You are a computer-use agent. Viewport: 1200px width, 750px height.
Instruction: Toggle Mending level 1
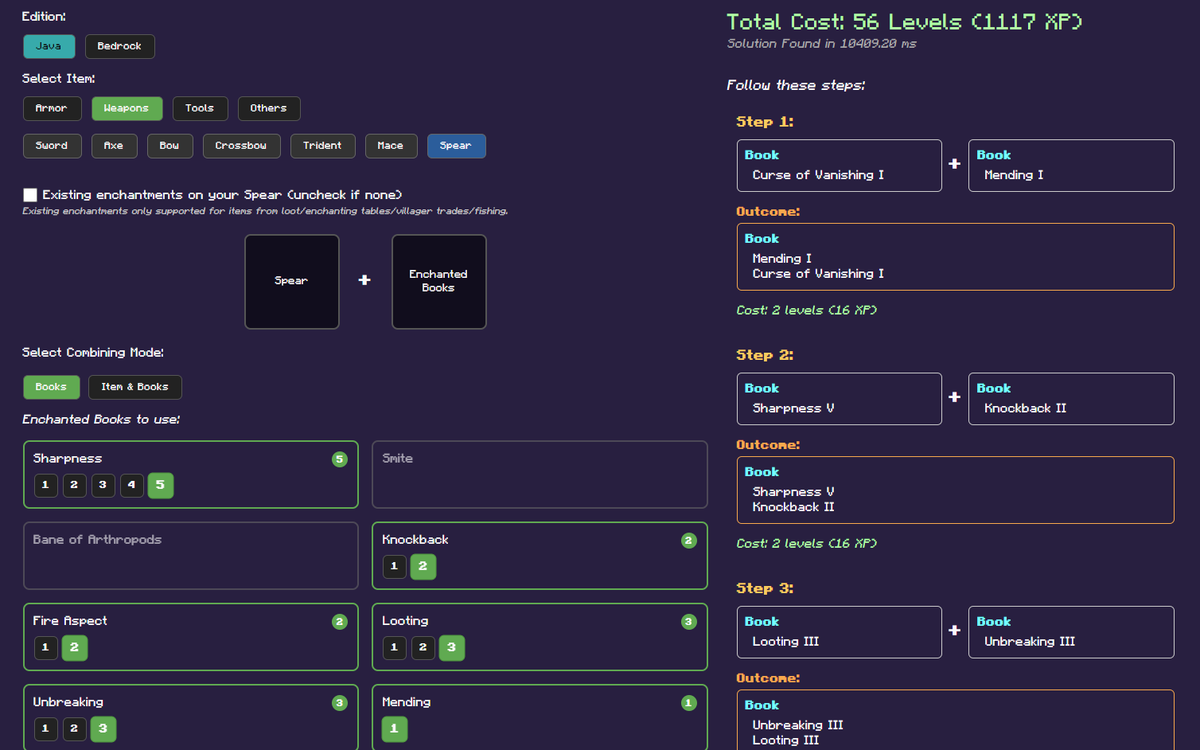[x=394, y=729]
